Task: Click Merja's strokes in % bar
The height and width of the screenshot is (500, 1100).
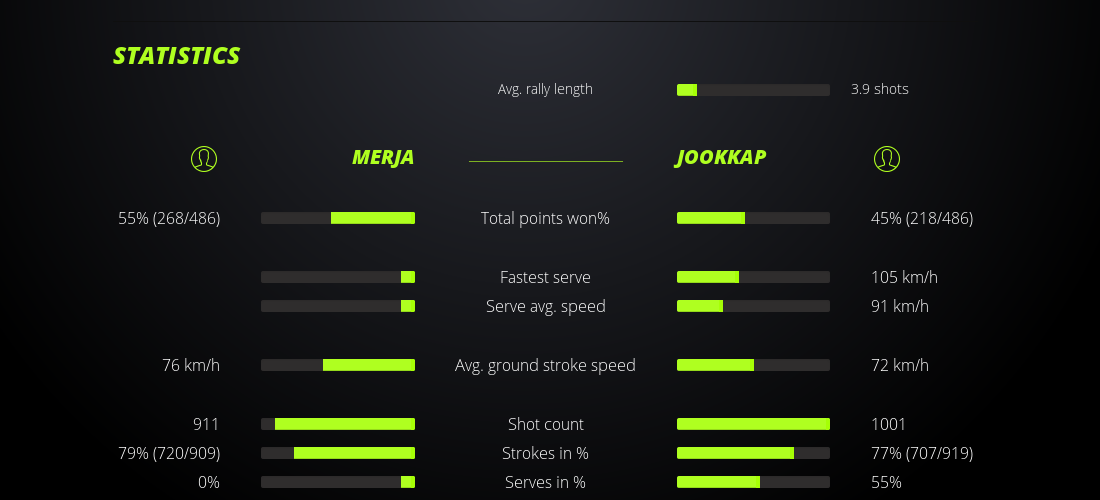Action: click(338, 453)
